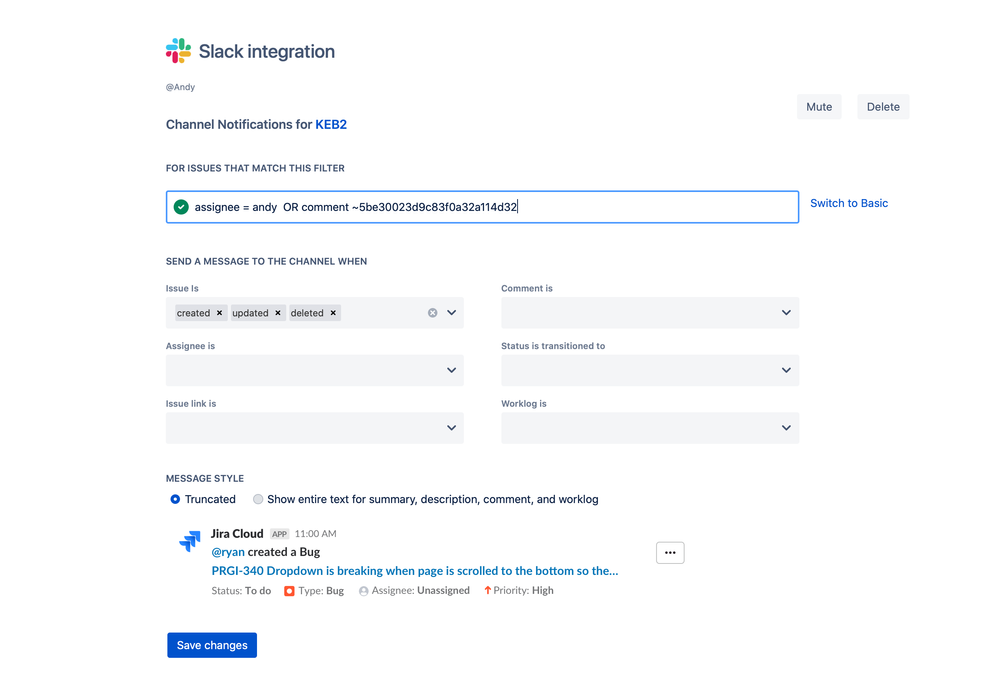Click the 'created' tag label
998x699 pixels.
(x=193, y=313)
